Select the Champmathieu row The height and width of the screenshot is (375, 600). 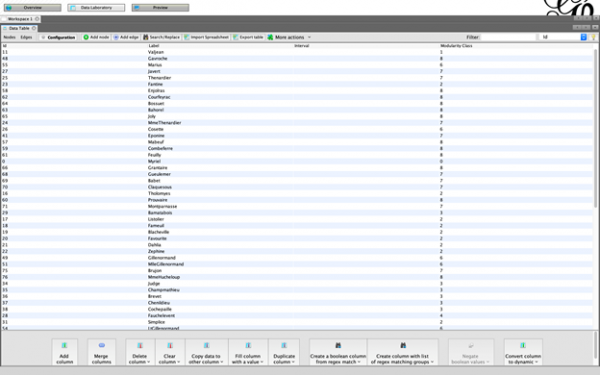coord(297,290)
